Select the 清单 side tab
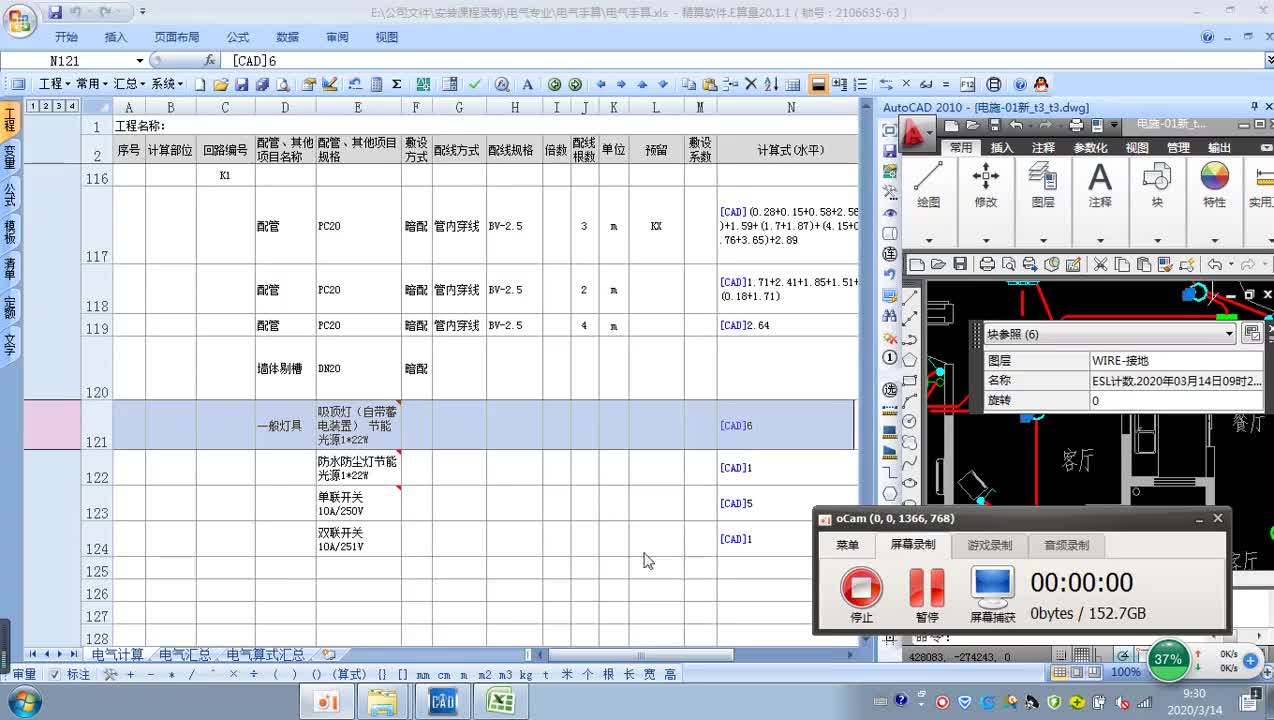 pyautogui.click(x=10, y=268)
